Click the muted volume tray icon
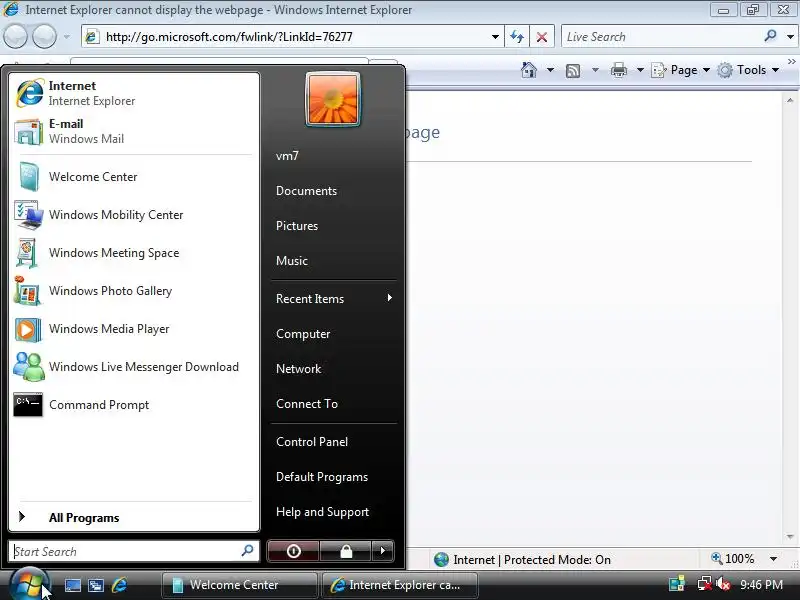This screenshot has width=800, height=600. click(x=723, y=584)
